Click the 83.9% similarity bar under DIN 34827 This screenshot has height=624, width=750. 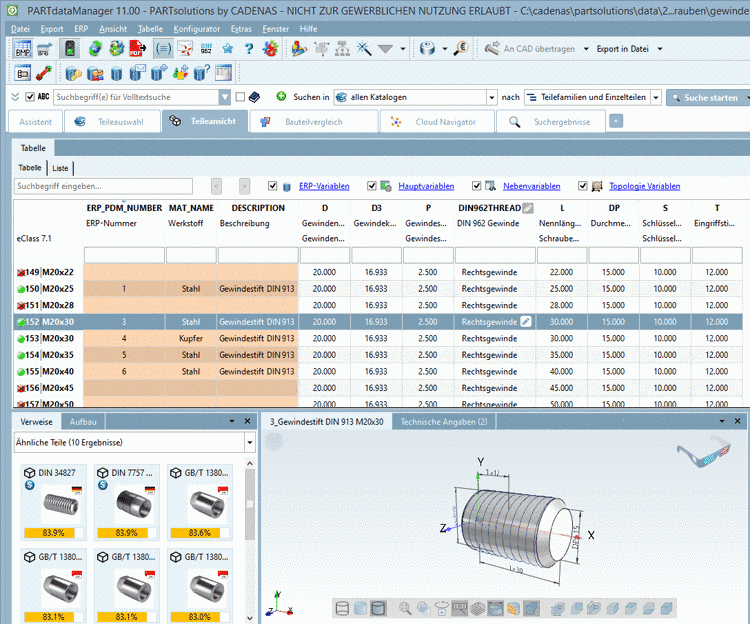(53, 533)
